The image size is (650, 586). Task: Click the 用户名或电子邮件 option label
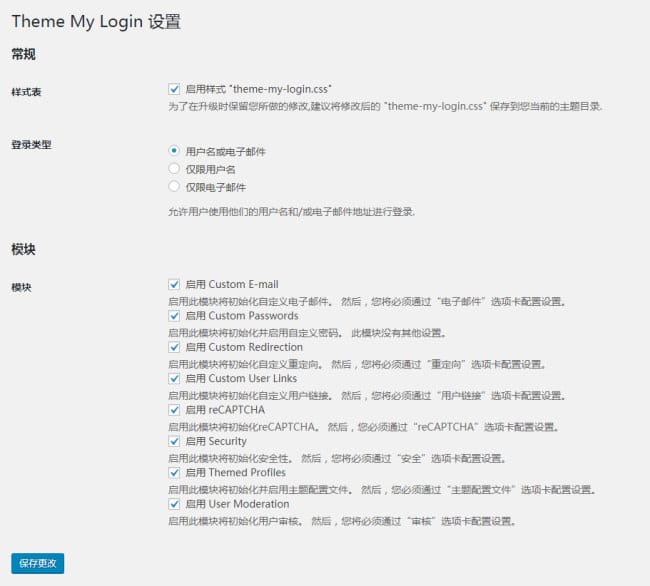pyautogui.click(x=226, y=152)
